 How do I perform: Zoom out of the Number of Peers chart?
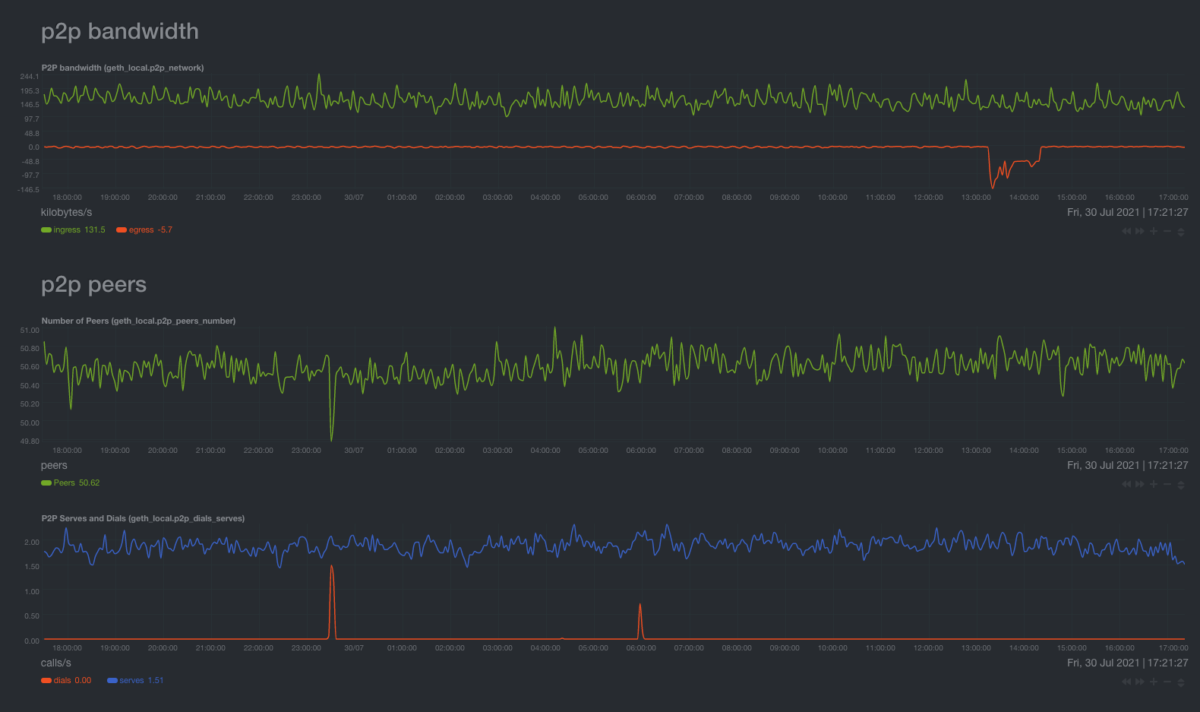pos(1168,483)
